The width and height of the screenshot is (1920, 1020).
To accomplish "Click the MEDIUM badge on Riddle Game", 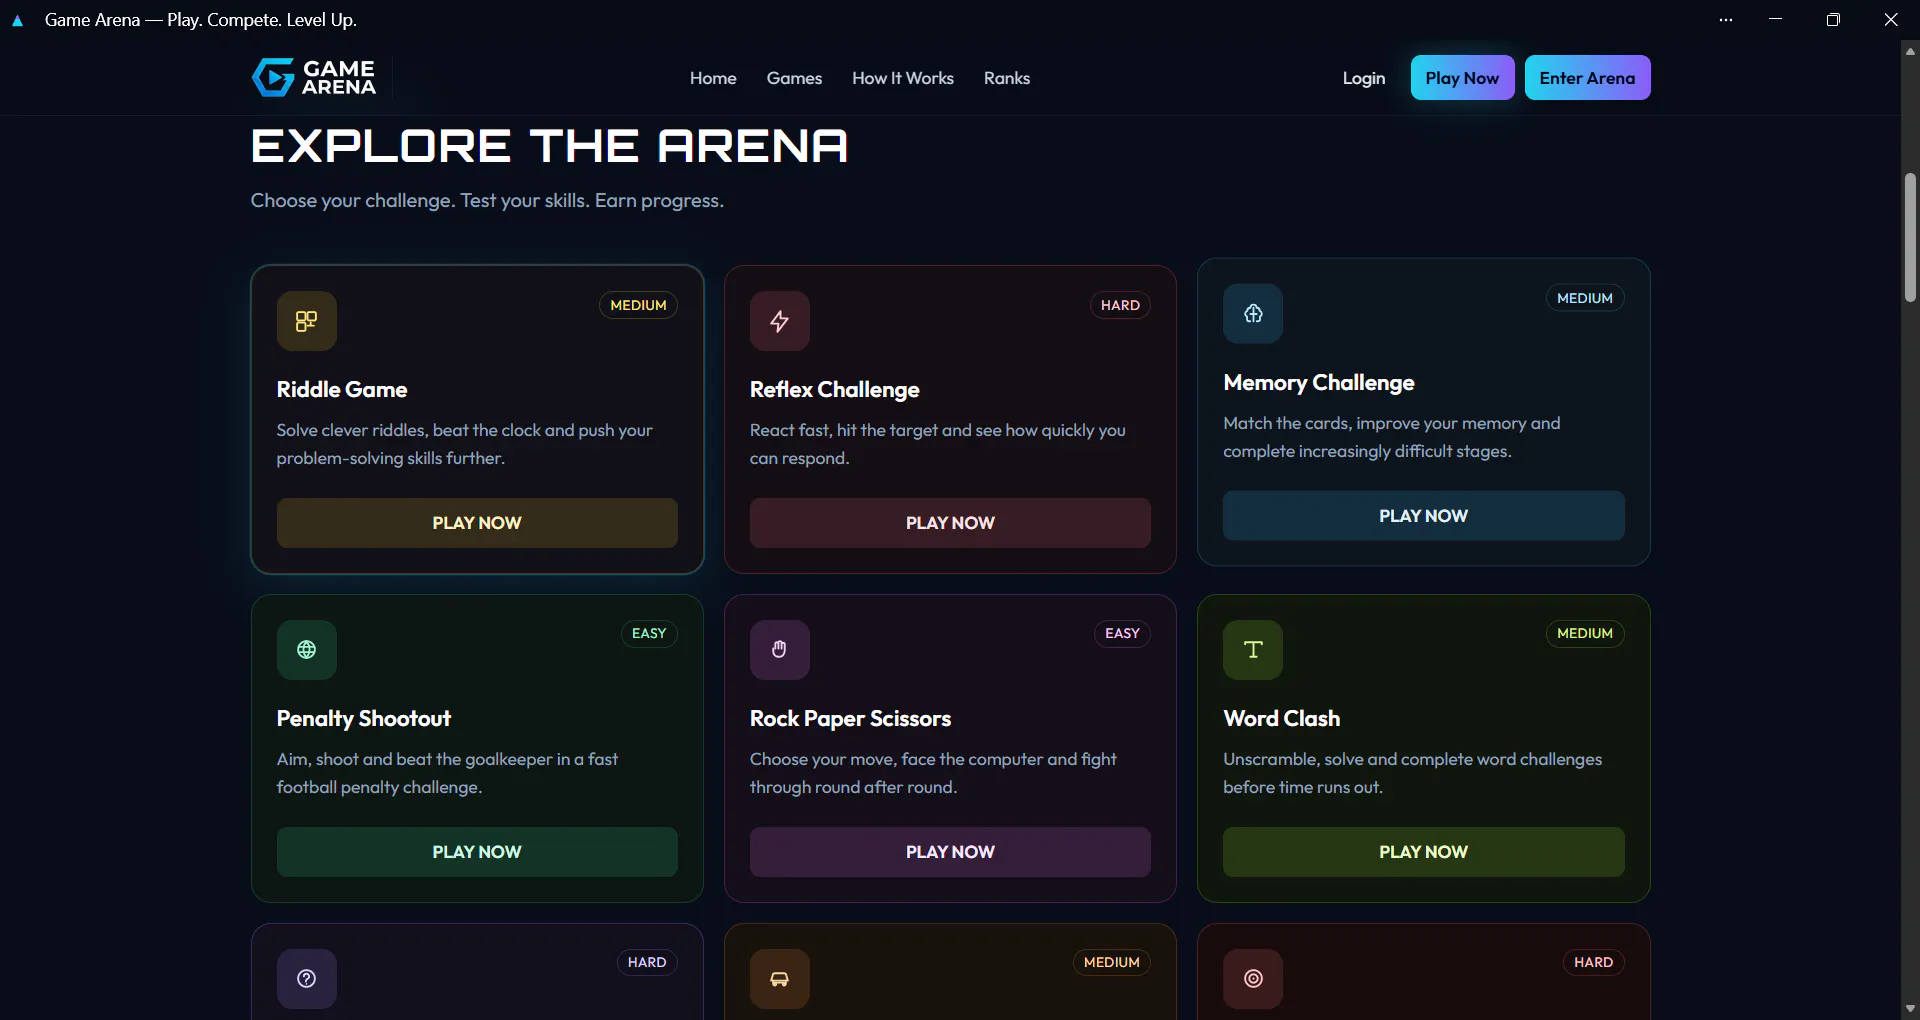I will pyautogui.click(x=638, y=305).
